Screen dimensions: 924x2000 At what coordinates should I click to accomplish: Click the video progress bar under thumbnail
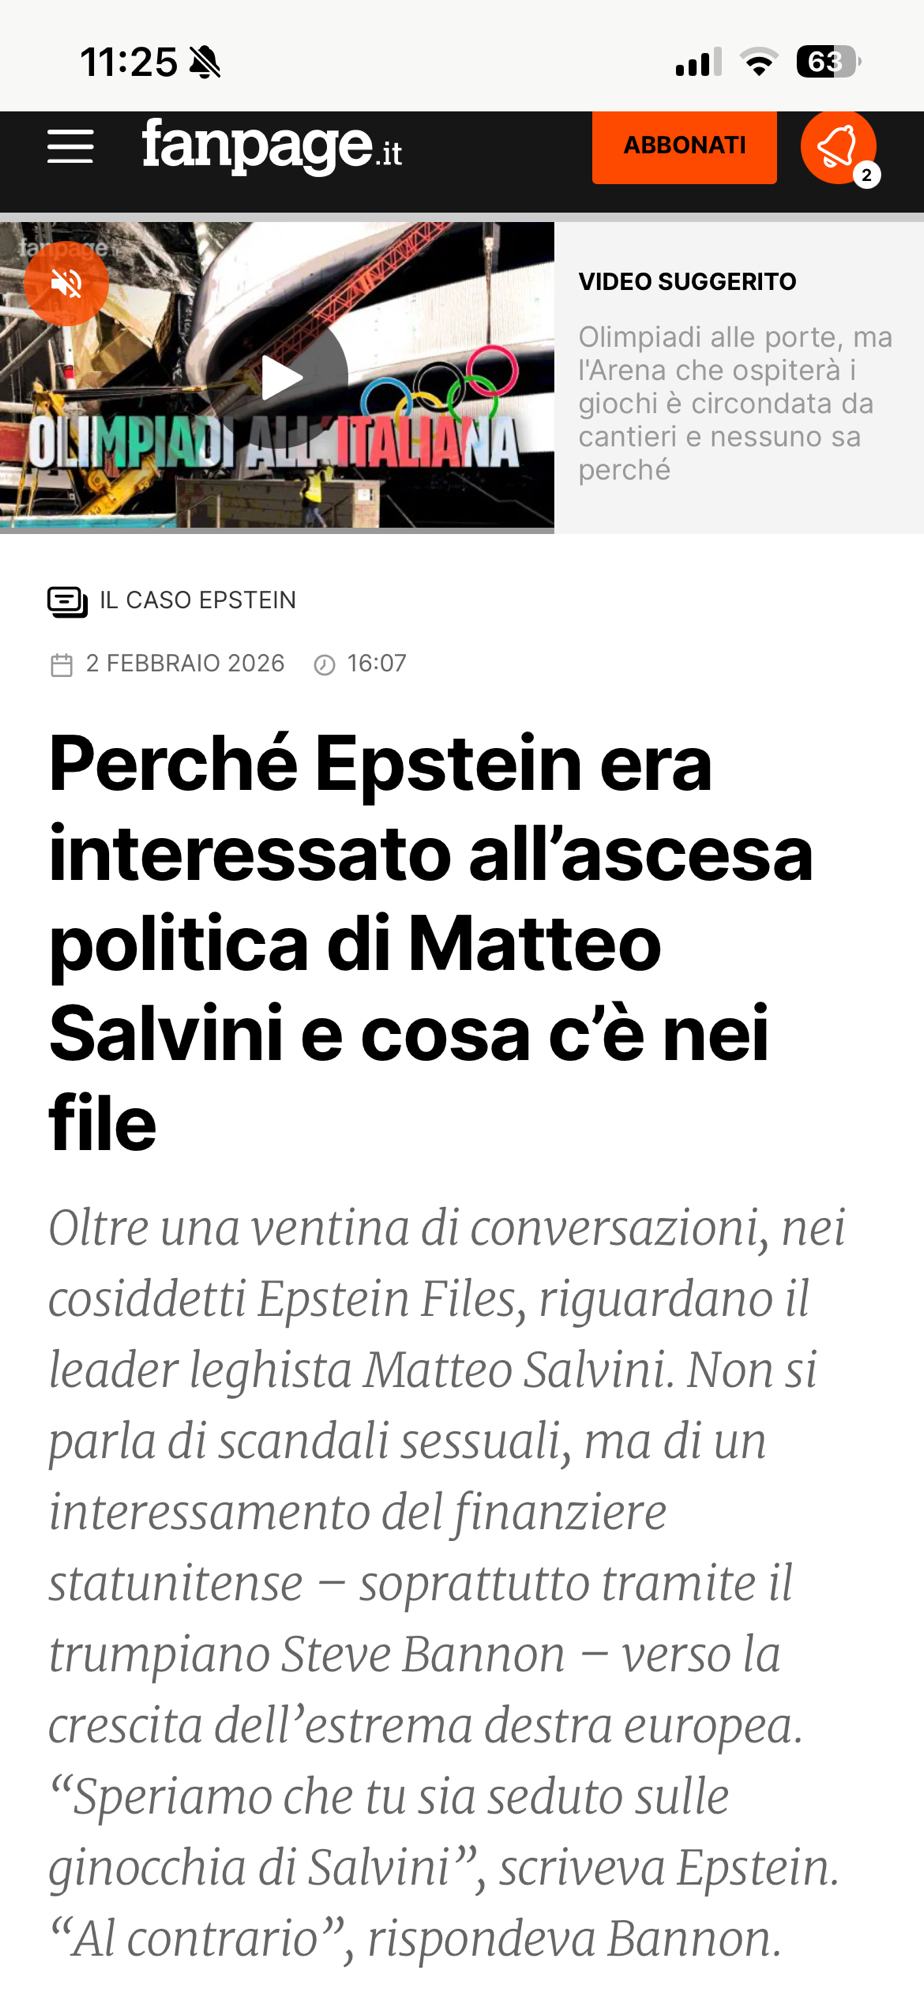point(277,530)
